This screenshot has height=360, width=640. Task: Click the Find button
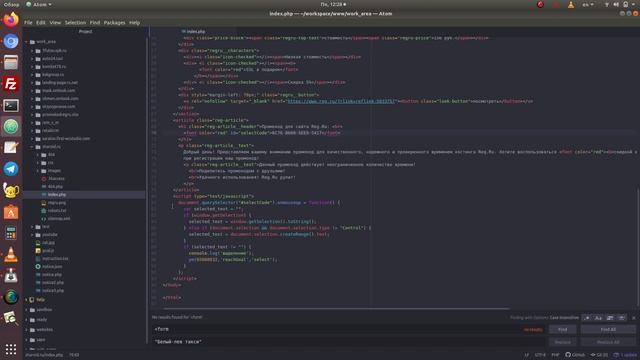click(562, 329)
